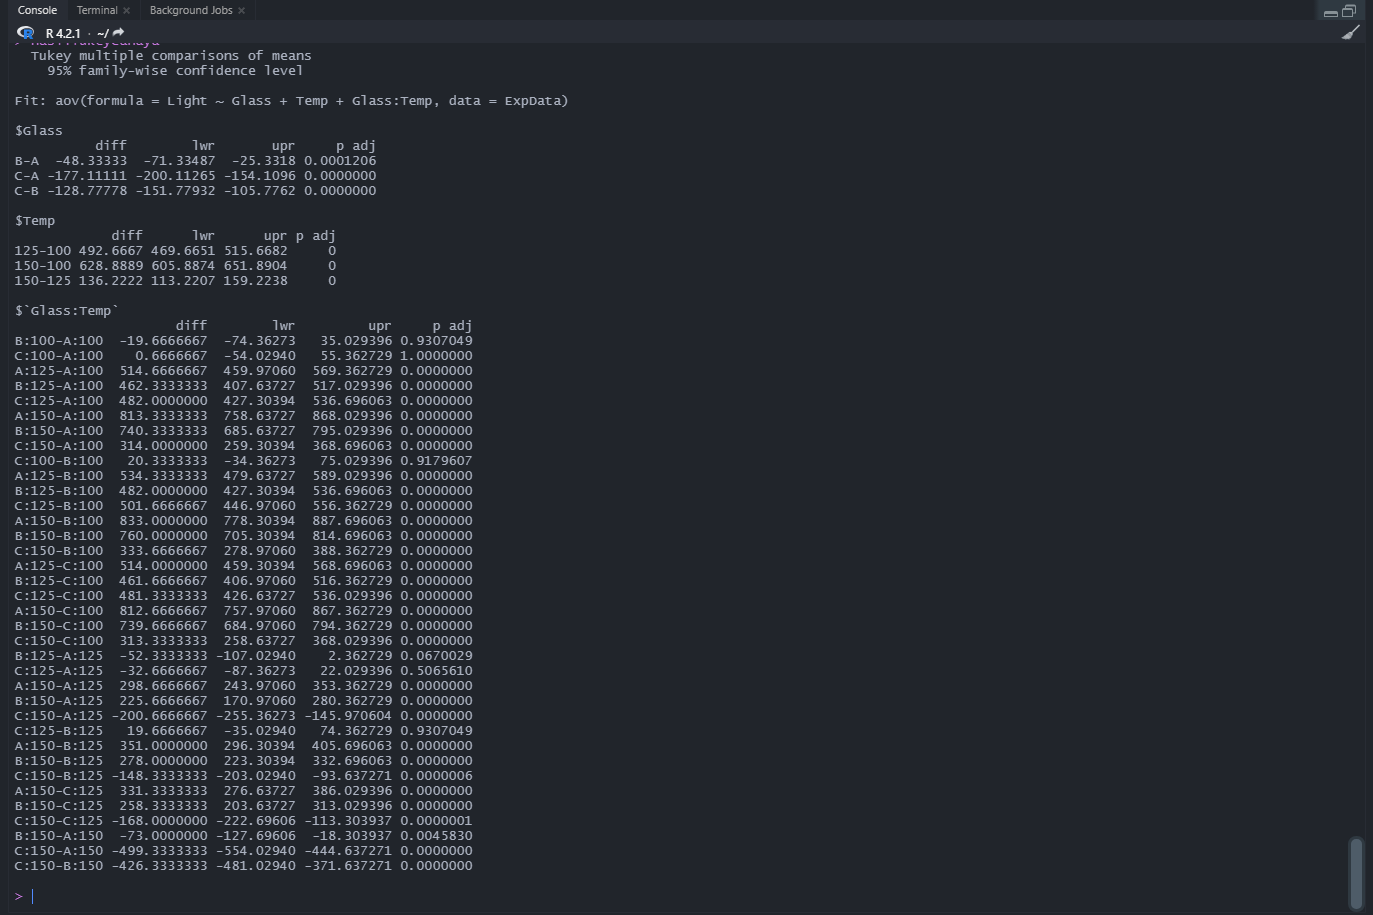Image resolution: width=1373 pixels, height=915 pixels.
Task: Open working directory using the arrow icon
Action: [x=117, y=31]
